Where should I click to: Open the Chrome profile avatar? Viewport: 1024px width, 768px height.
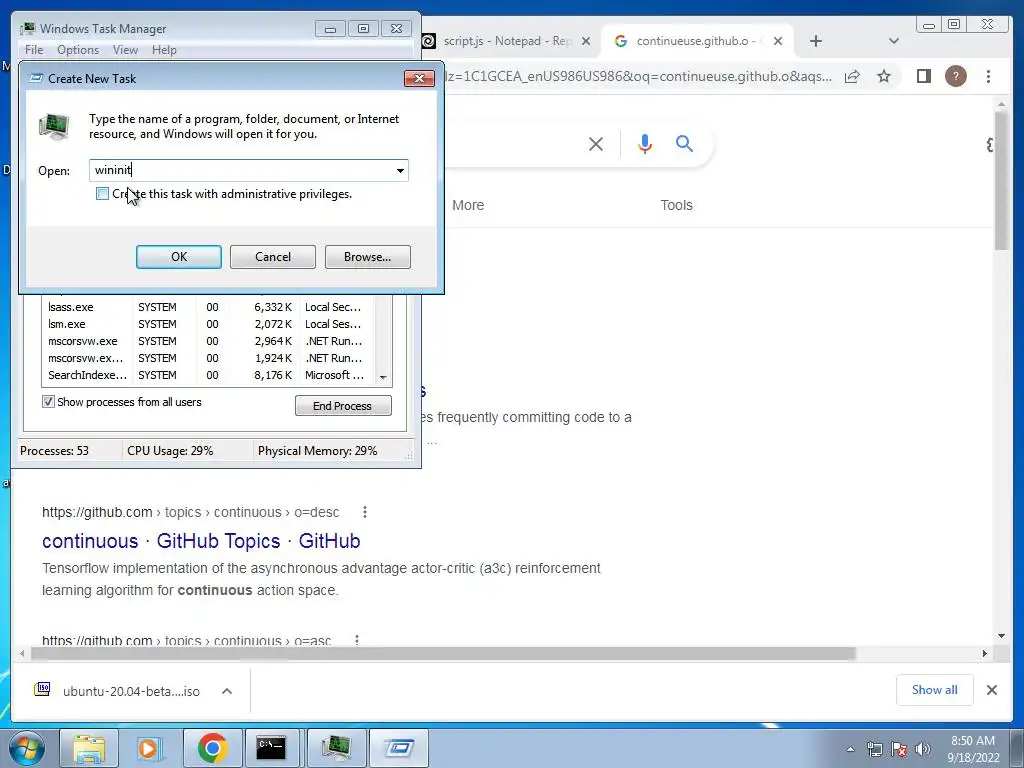click(x=955, y=76)
